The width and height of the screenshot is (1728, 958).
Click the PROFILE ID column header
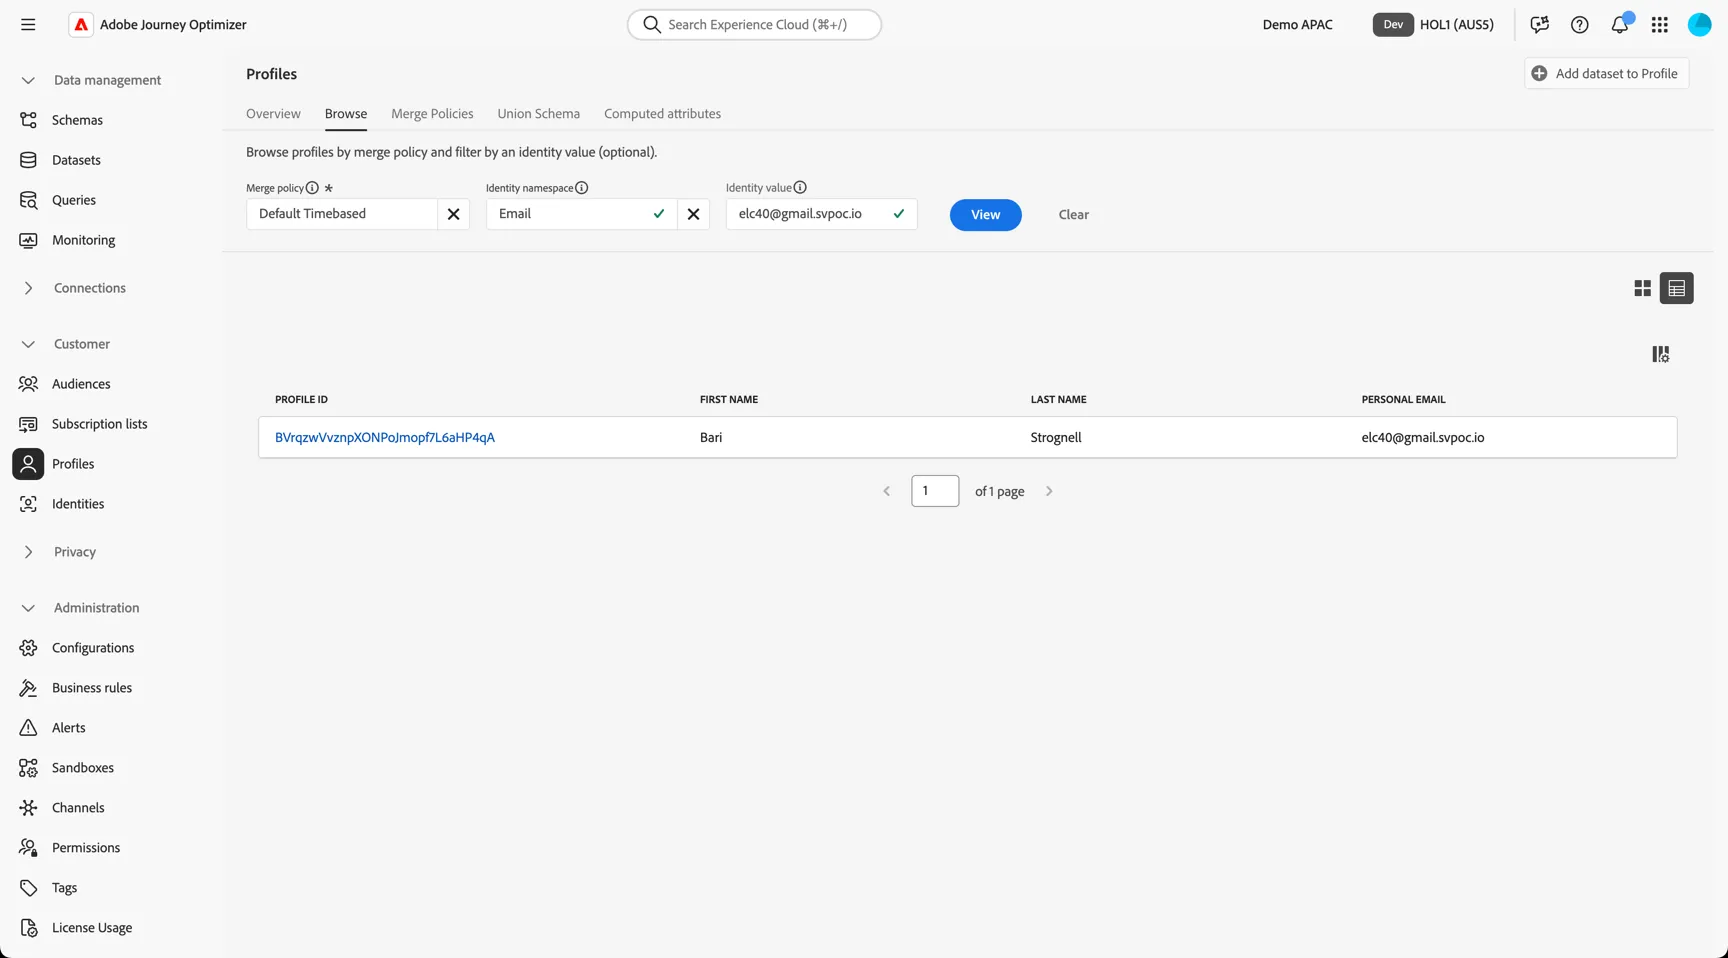coord(301,400)
